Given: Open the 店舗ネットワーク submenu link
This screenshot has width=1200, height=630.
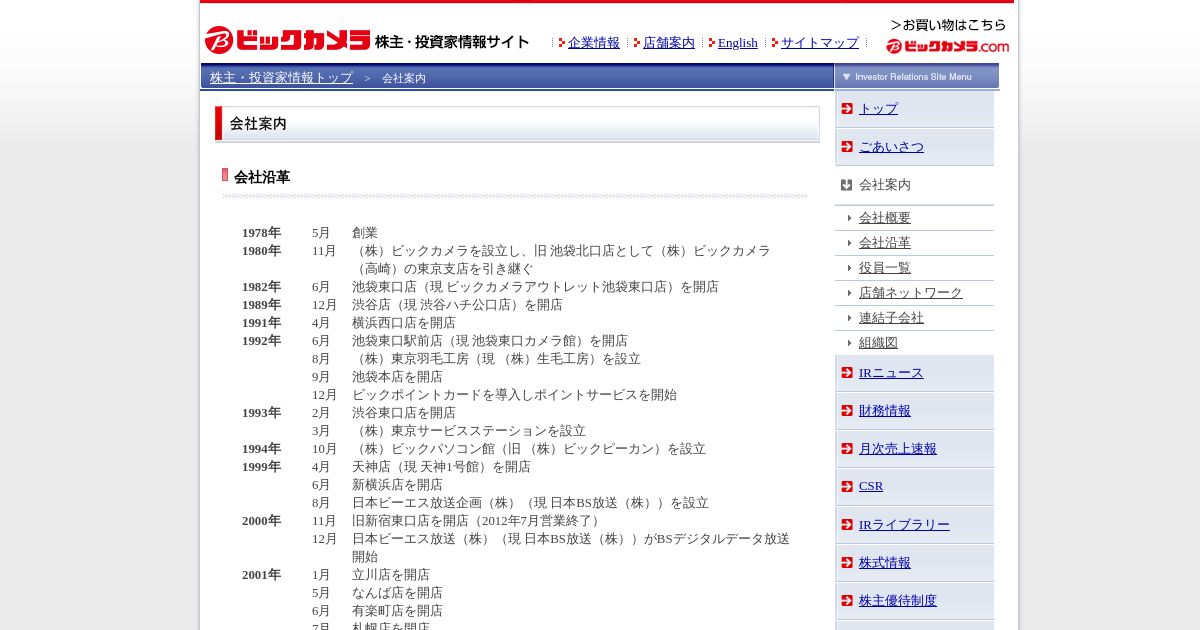Looking at the screenshot, I should 911,293.
